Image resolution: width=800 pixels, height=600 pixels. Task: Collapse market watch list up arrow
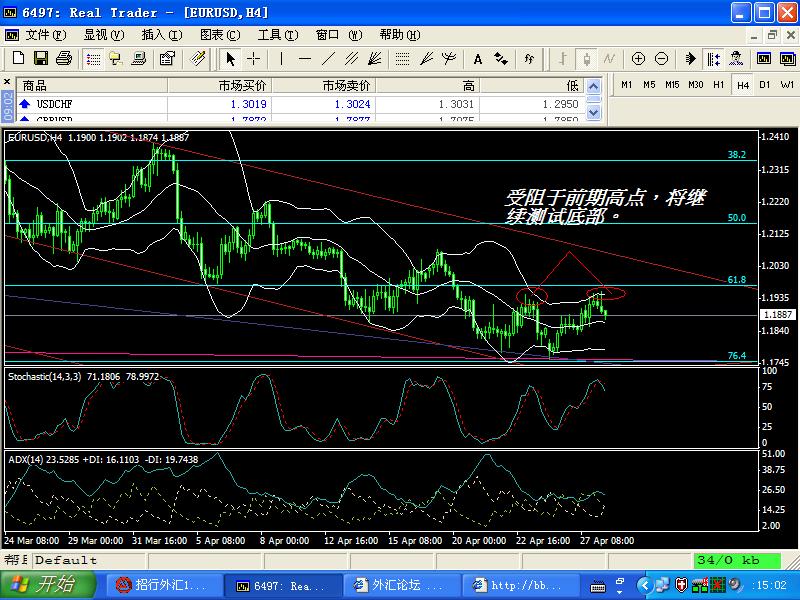pyautogui.click(x=593, y=86)
